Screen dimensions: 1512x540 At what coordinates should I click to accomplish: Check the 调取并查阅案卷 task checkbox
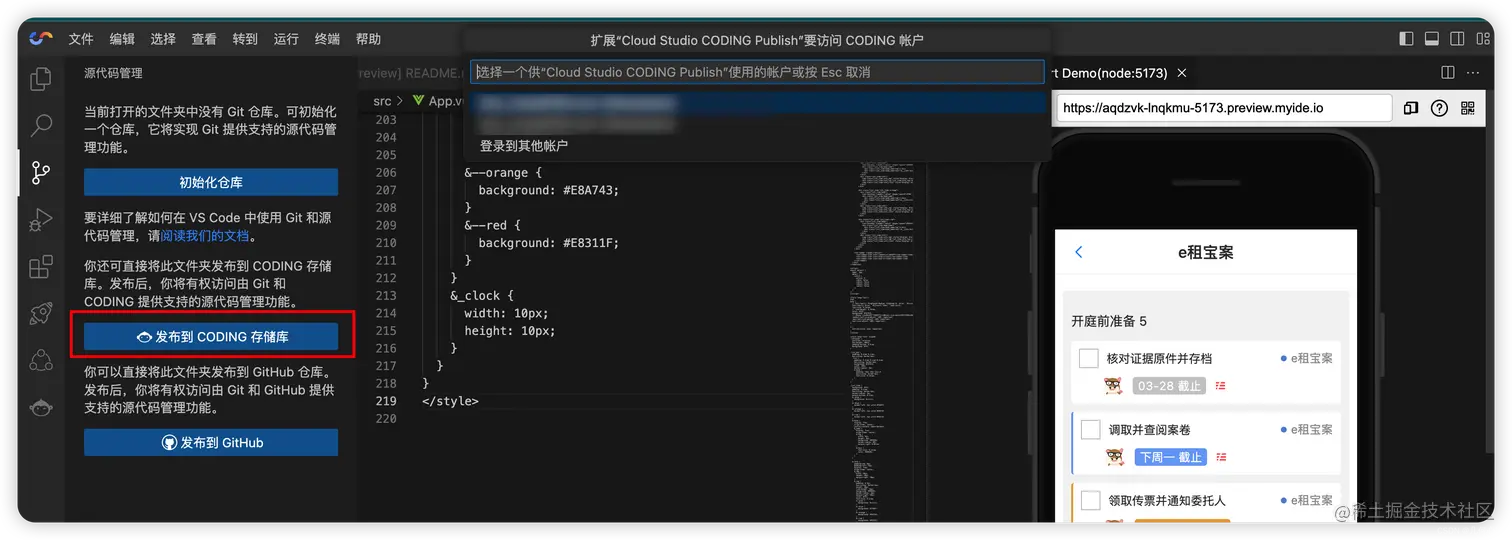point(1090,429)
